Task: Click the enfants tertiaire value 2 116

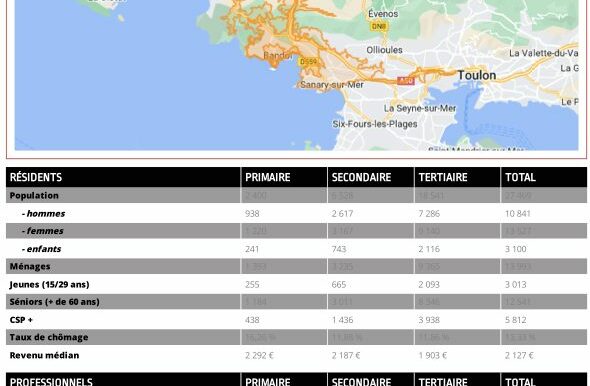Action: [429, 249]
